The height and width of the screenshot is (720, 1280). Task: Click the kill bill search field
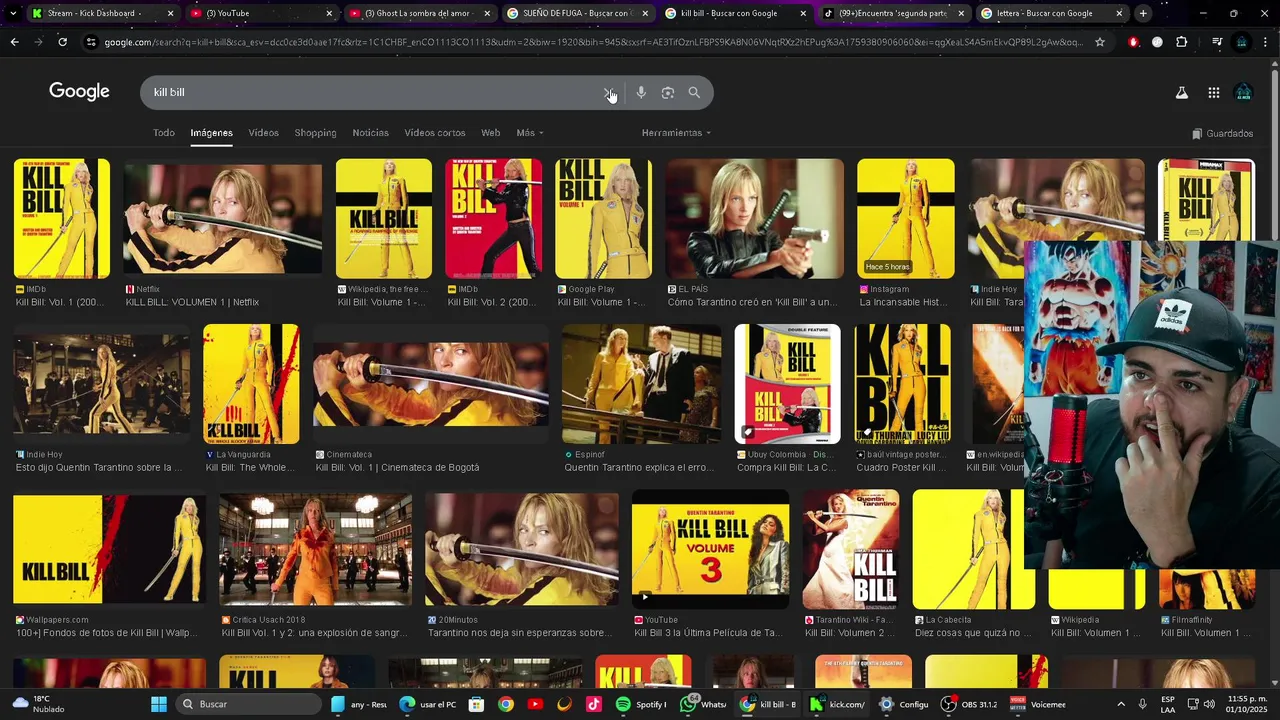(370, 92)
